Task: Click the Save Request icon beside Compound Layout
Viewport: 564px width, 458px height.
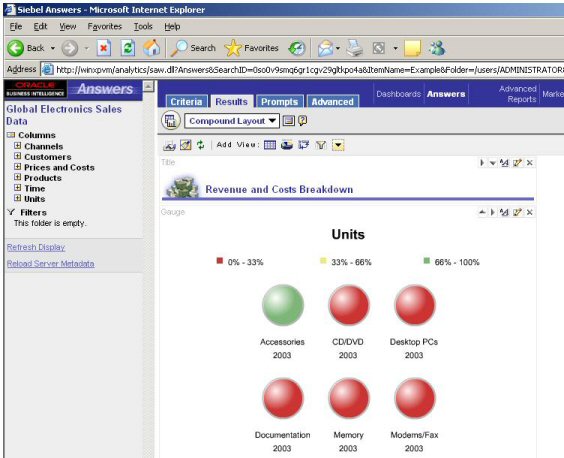Action: (x=288, y=121)
